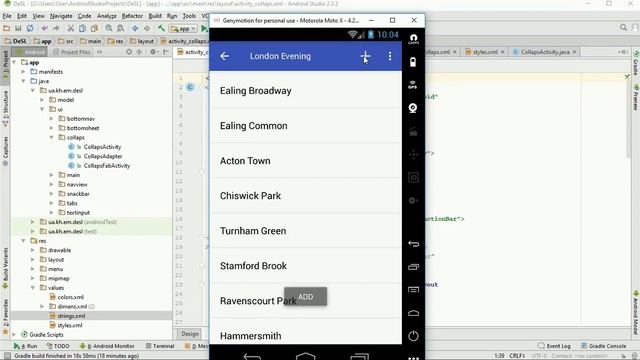640x360 pixels.
Task: Open CollapsFabActivity in project tree
Action: click(107, 166)
